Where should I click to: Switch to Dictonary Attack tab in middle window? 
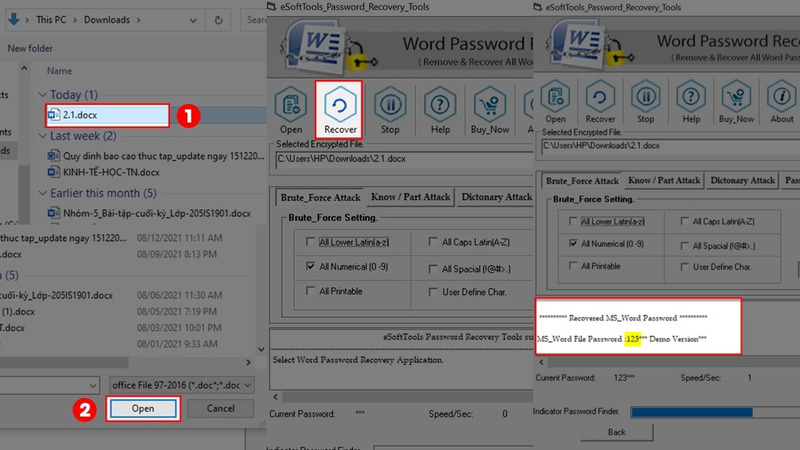496,197
